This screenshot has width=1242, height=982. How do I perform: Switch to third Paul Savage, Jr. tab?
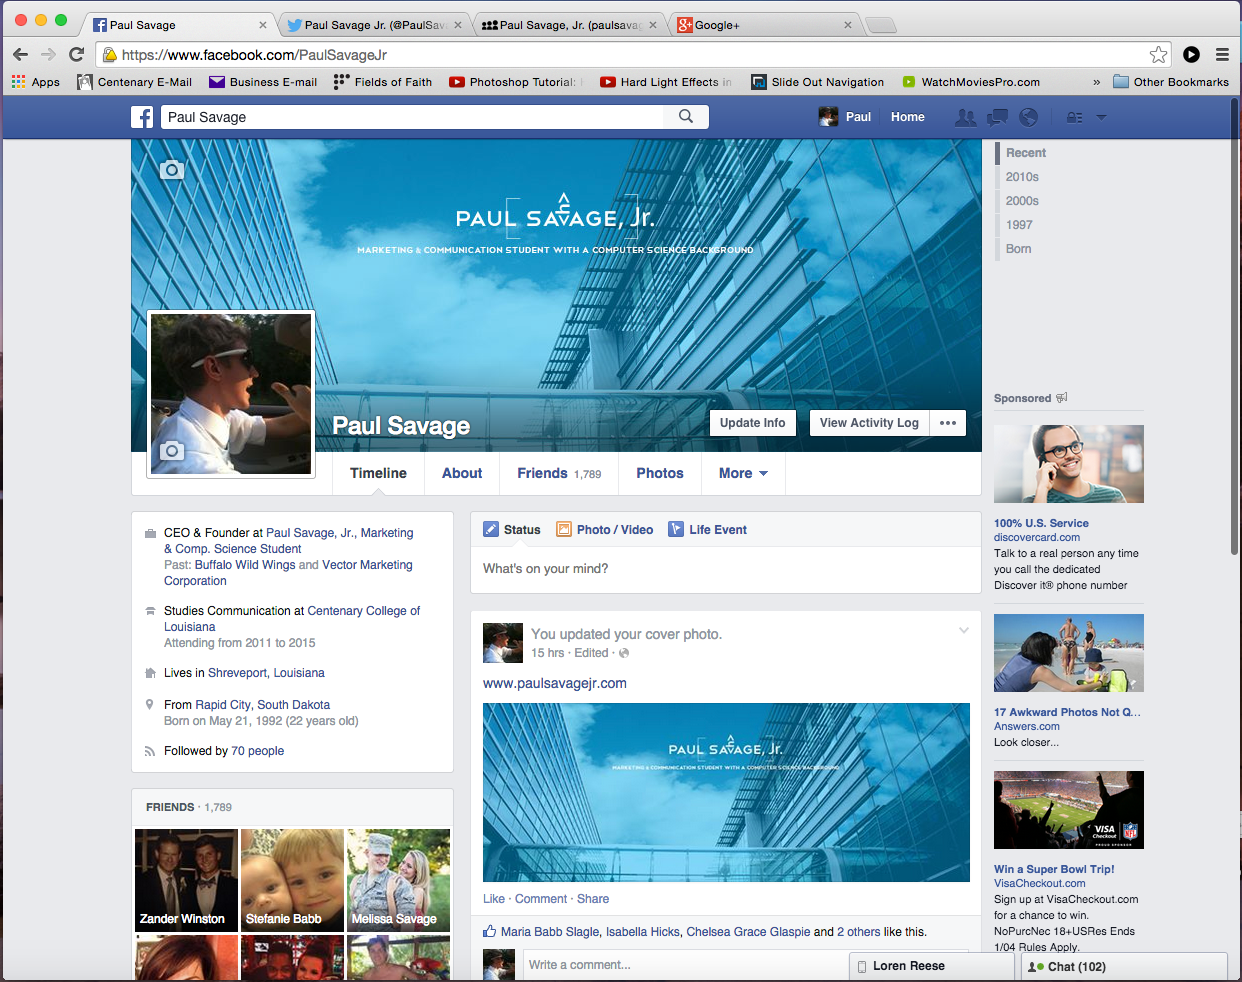coord(568,25)
